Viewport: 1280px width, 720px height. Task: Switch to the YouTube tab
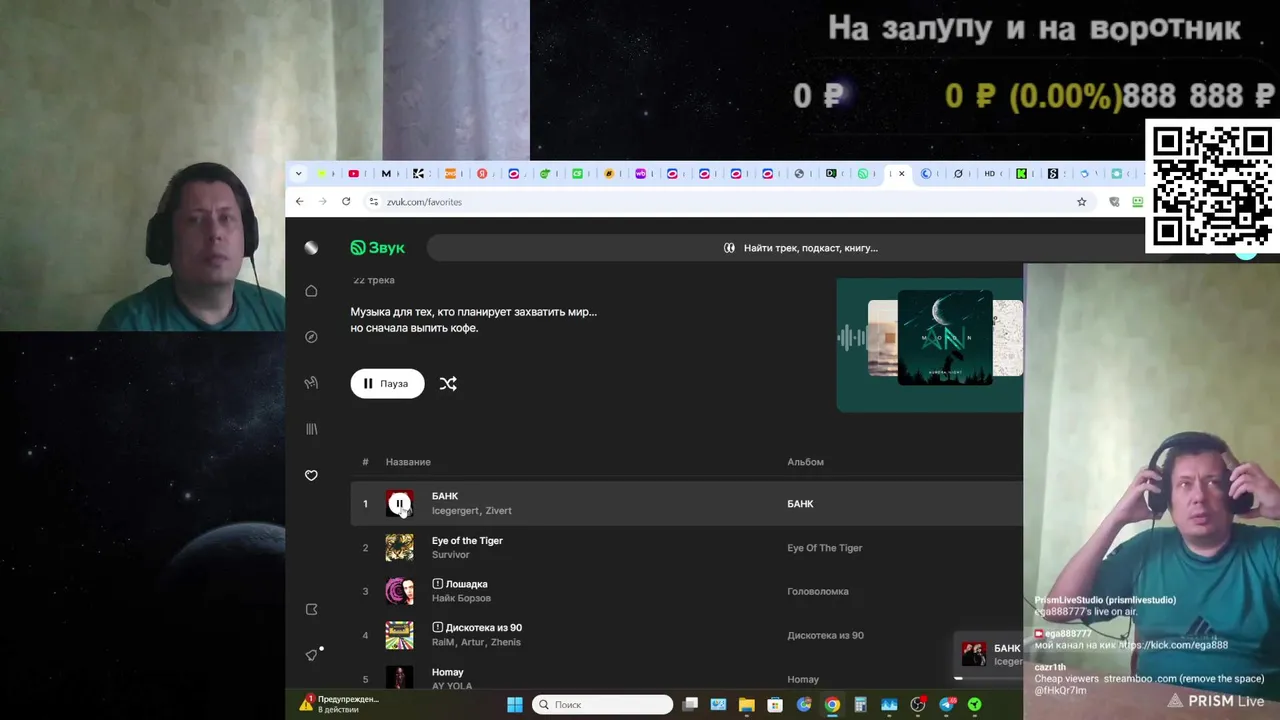coord(353,173)
